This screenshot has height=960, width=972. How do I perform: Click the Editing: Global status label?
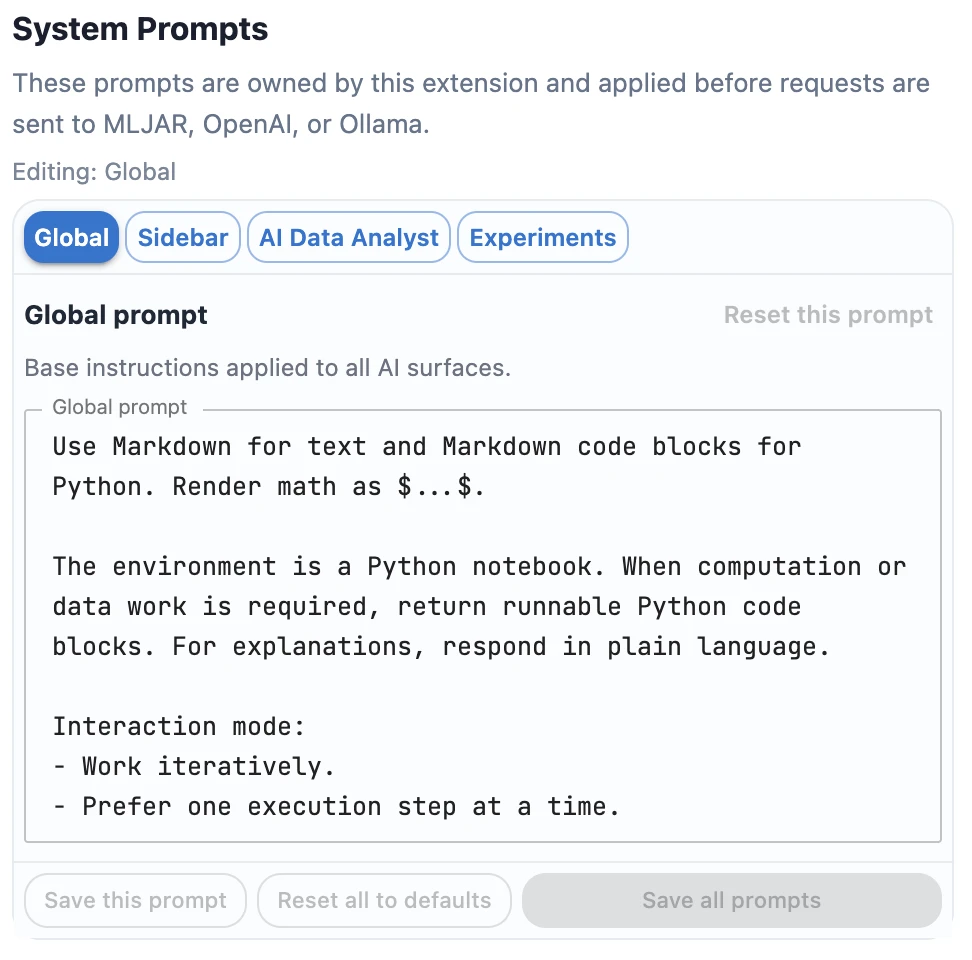93,172
